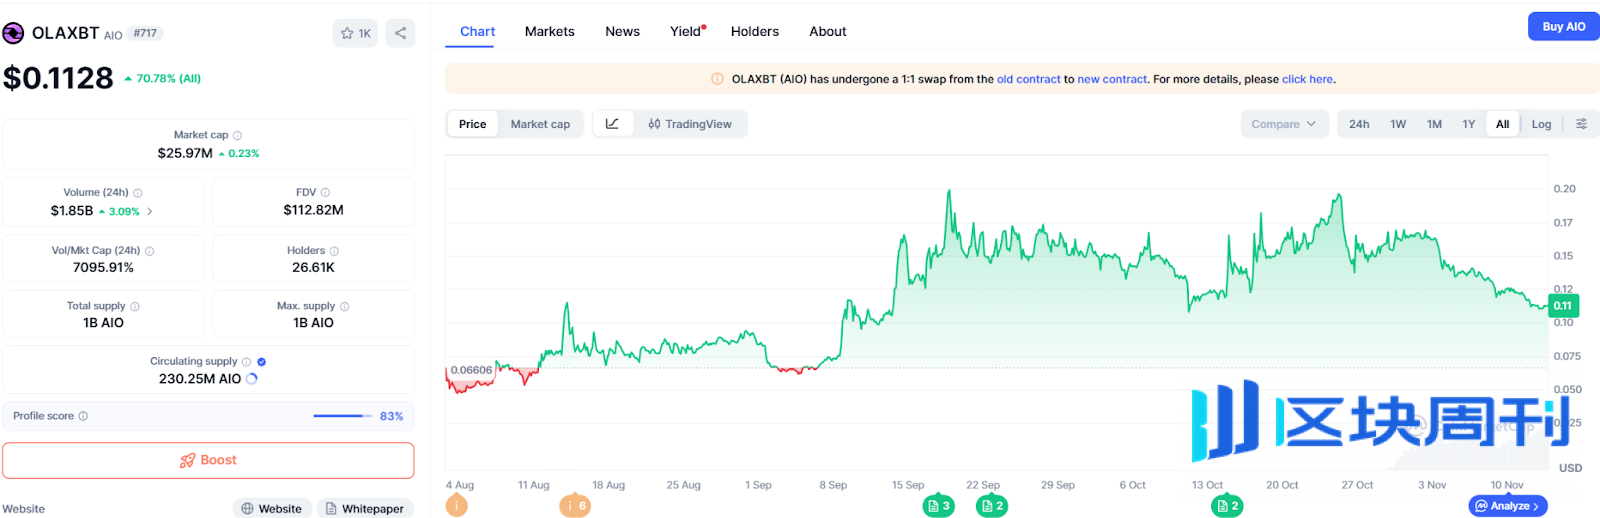The width and height of the screenshot is (1600, 518).
Task: Click the green 0.11 current price tag
Action: tap(1563, 306)
